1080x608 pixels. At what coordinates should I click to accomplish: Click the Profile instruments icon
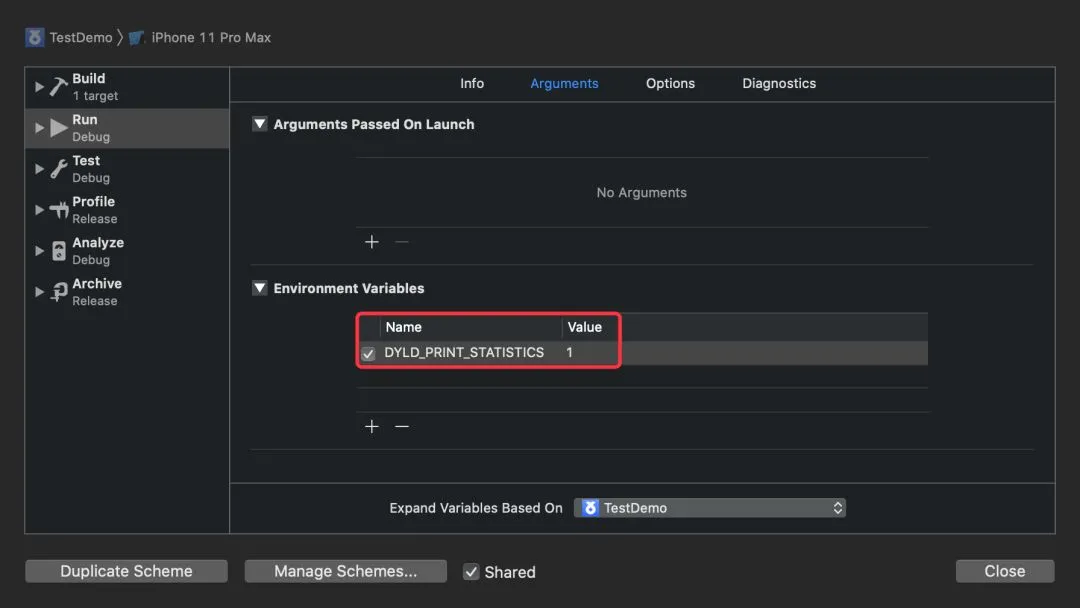pyautogui.click(x=59, y=210)
